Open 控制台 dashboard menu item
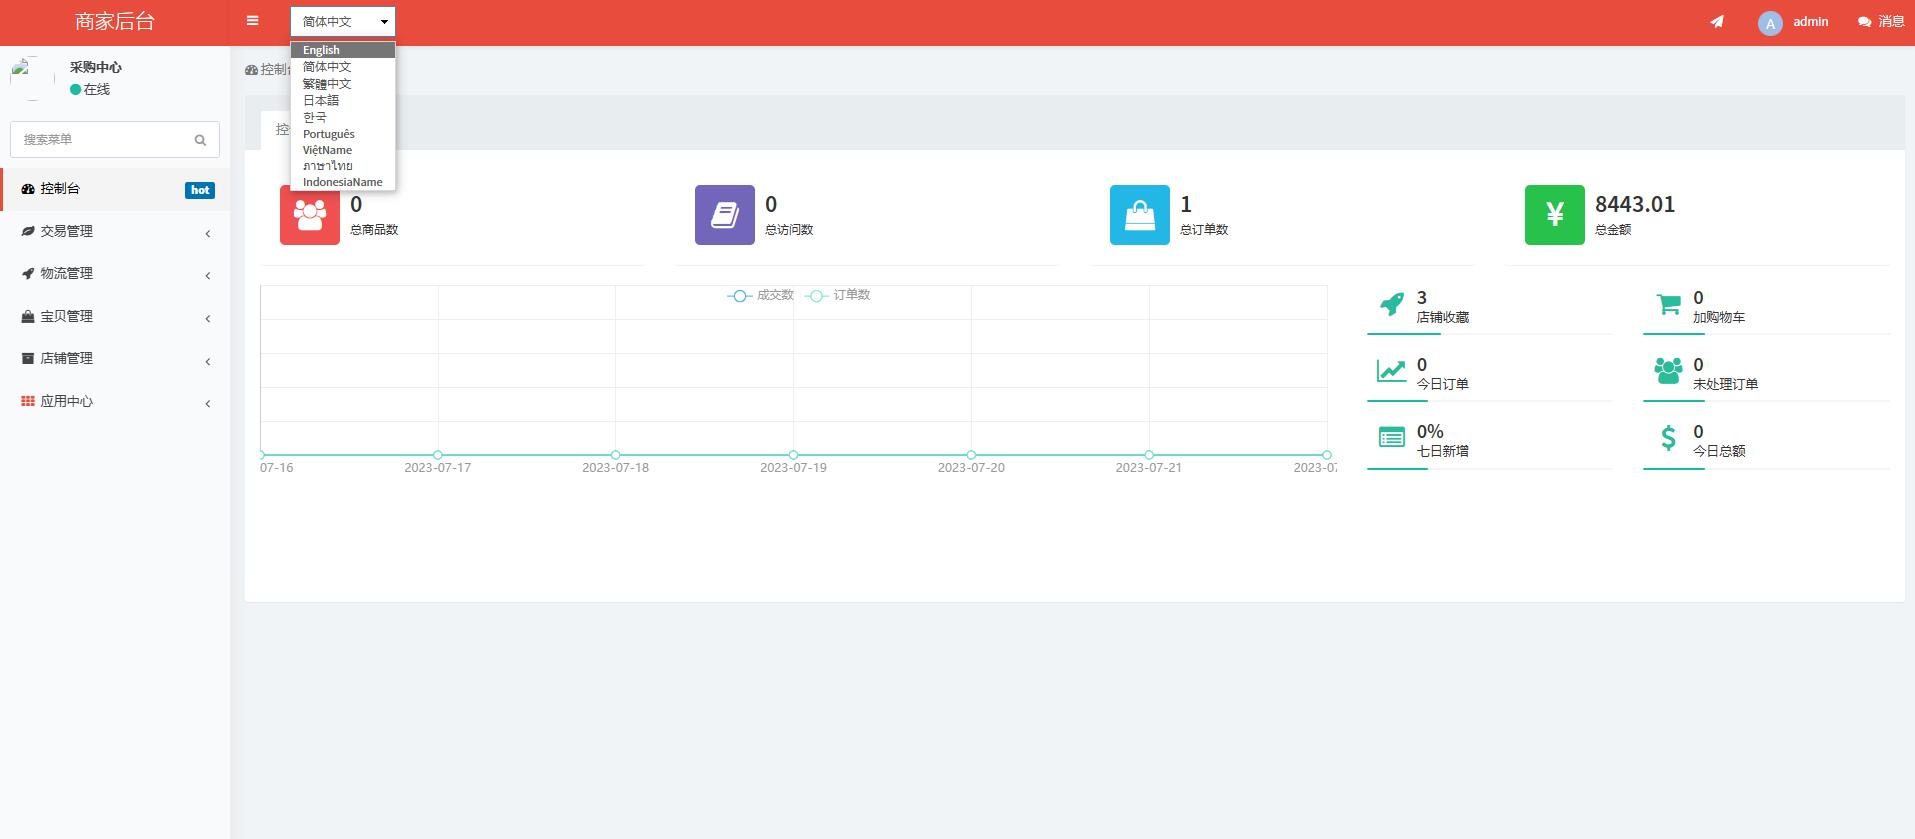1915x839 pixels. [60, 189]
